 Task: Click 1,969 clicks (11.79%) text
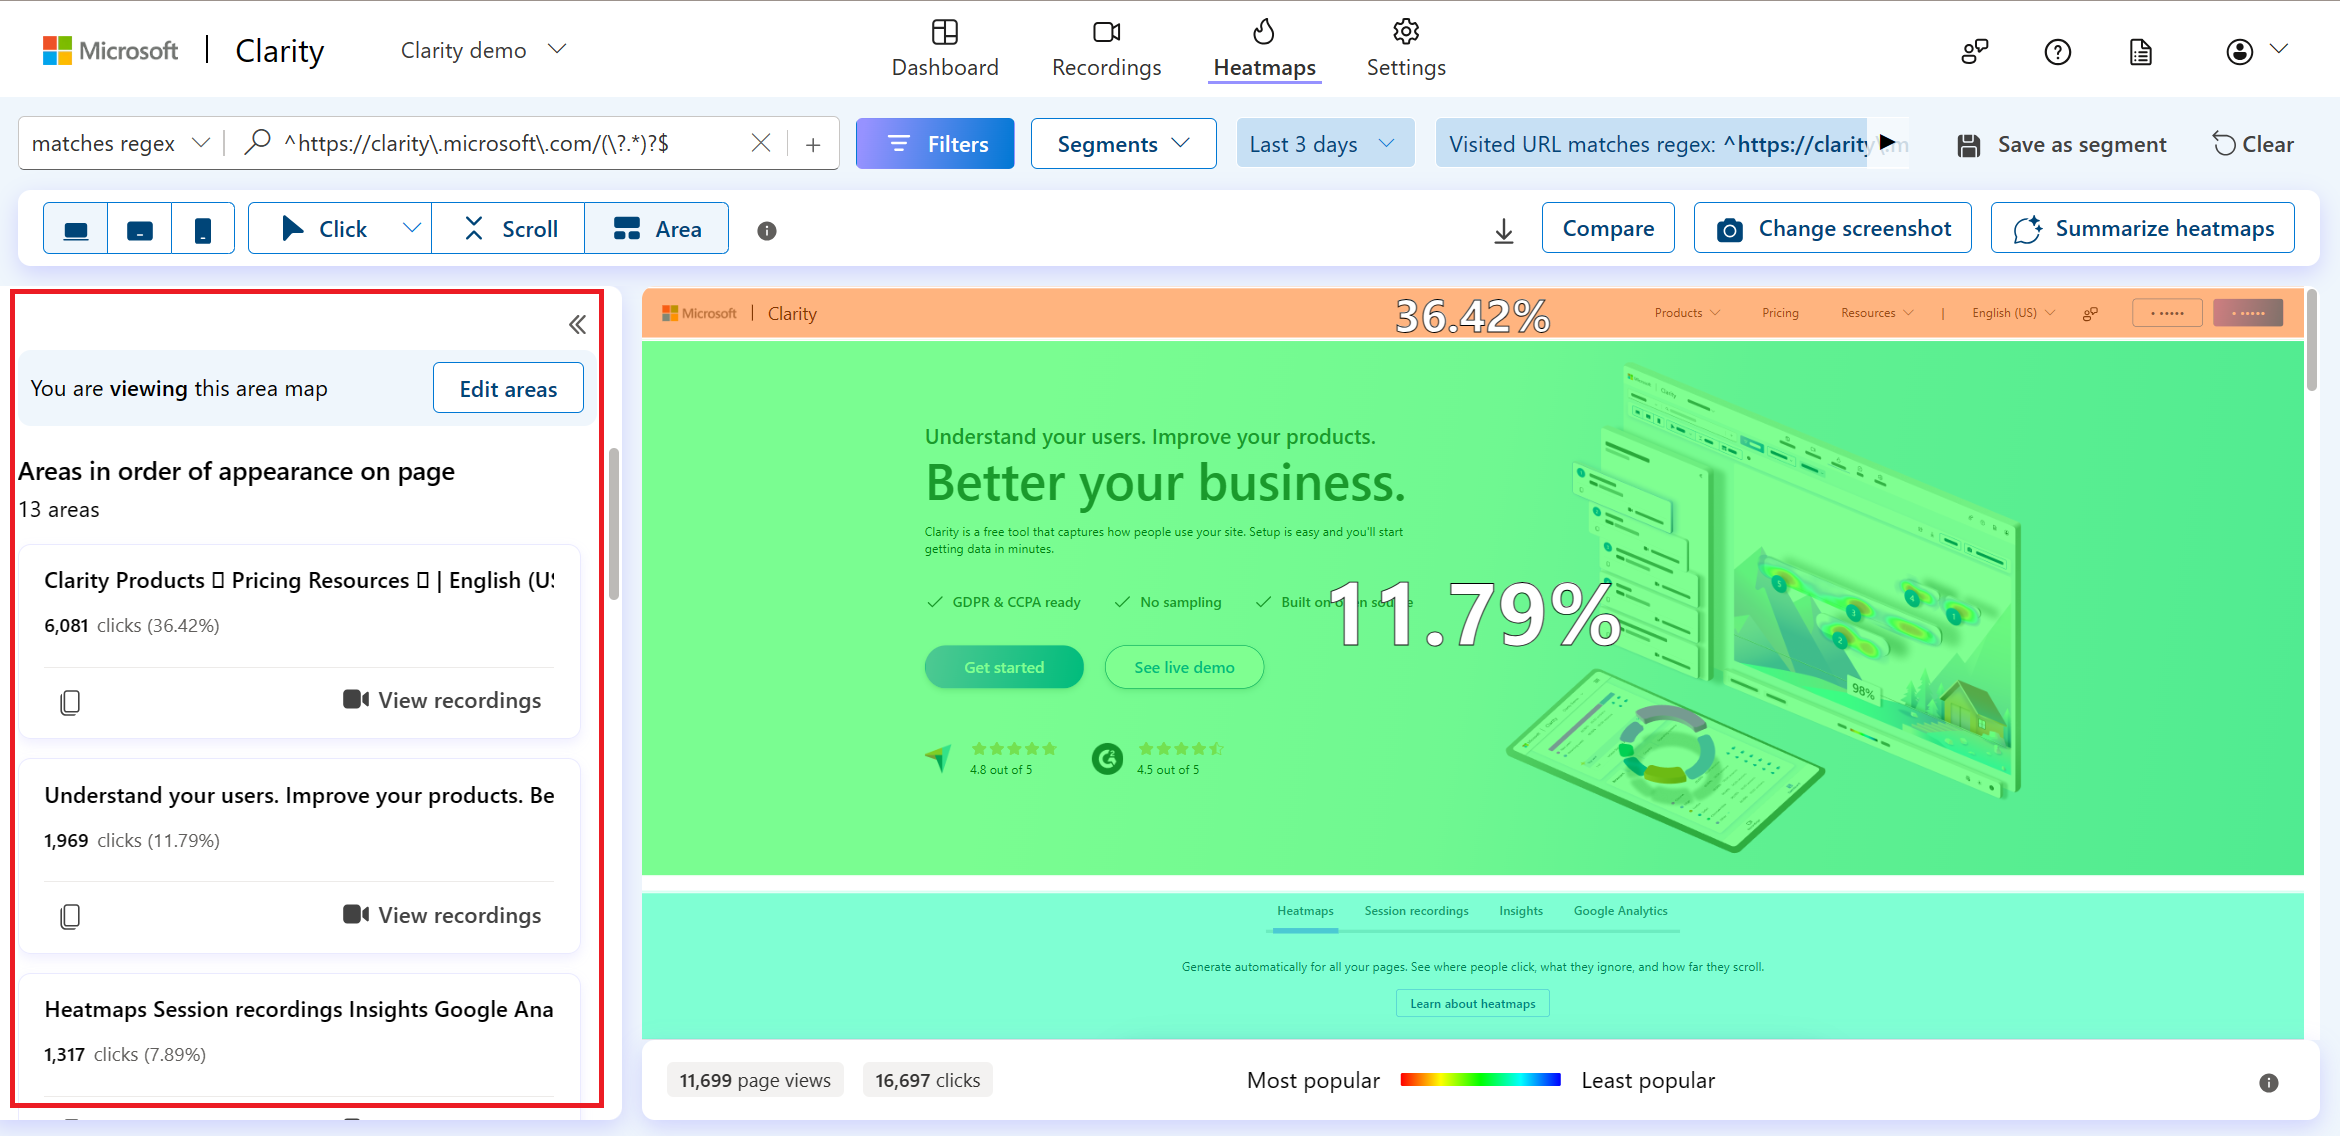click(x=132, y=841)
